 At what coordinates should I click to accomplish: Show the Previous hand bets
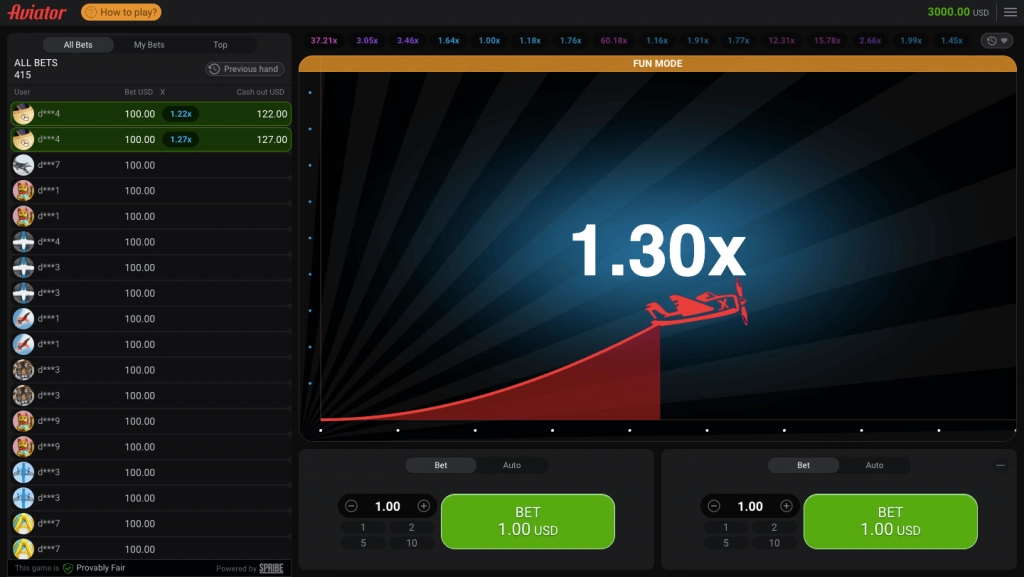[245, 69]
